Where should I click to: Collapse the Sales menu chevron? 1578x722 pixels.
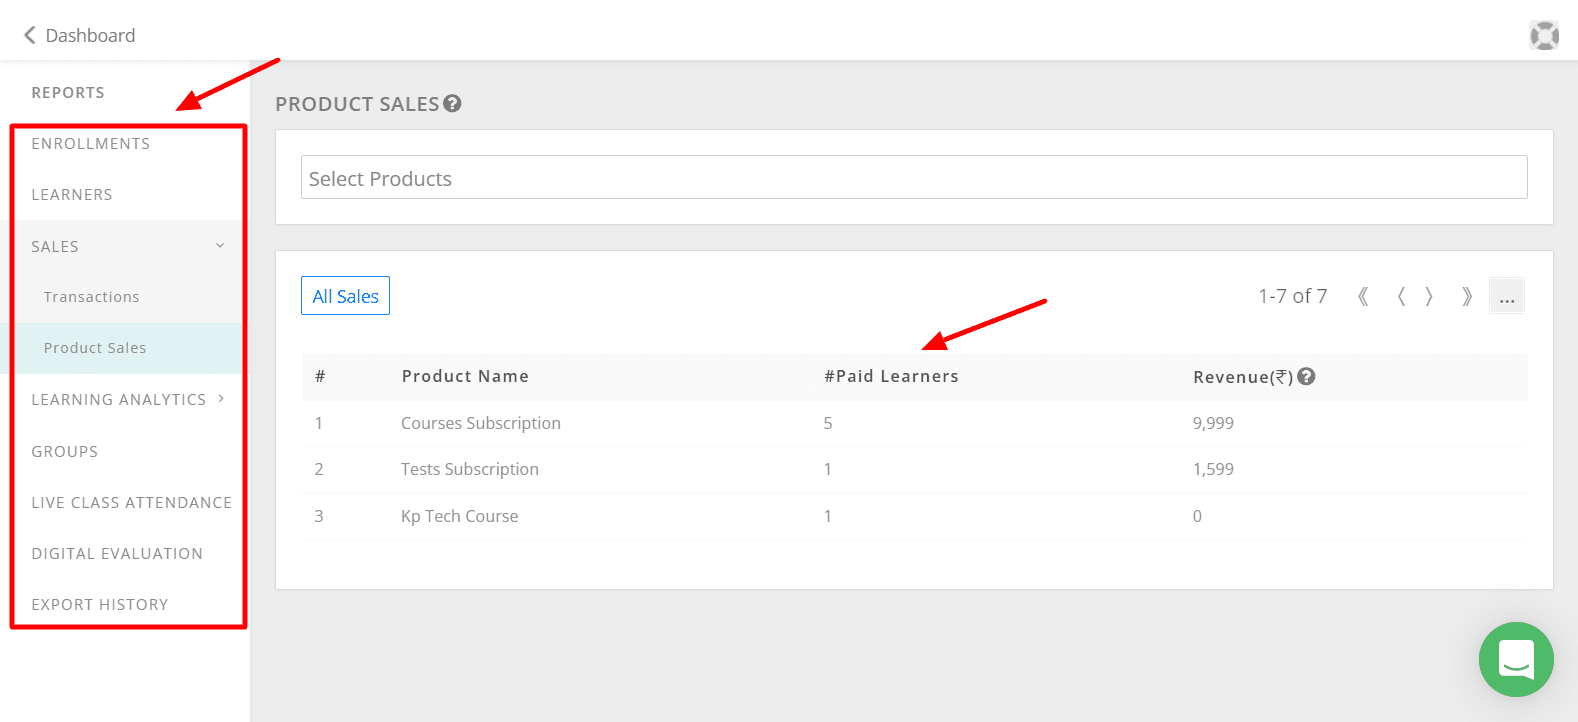tap(220, 246)
